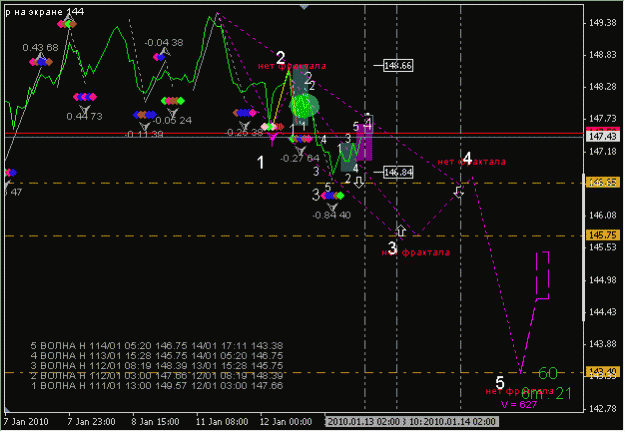Click the '2 ВОЛНА Н 1 12/01 03:00' row

(157, 375)
